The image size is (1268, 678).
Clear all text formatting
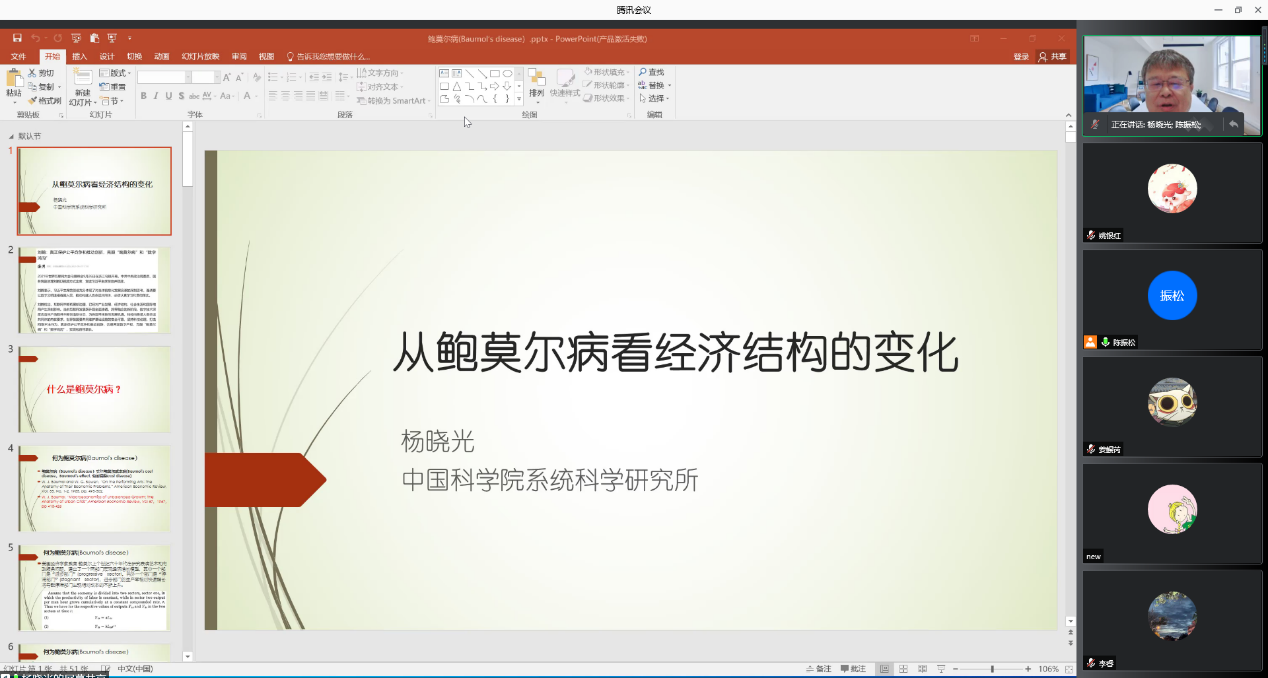point(257,77)
